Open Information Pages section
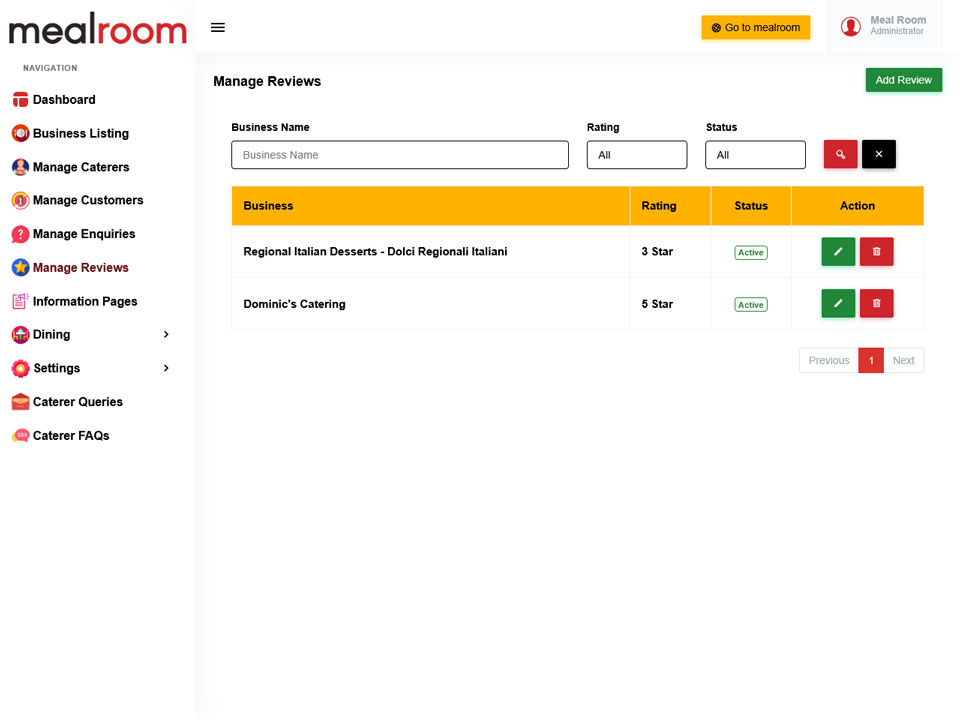This screenshot has height=720, width=960. [x=85, y=301]
